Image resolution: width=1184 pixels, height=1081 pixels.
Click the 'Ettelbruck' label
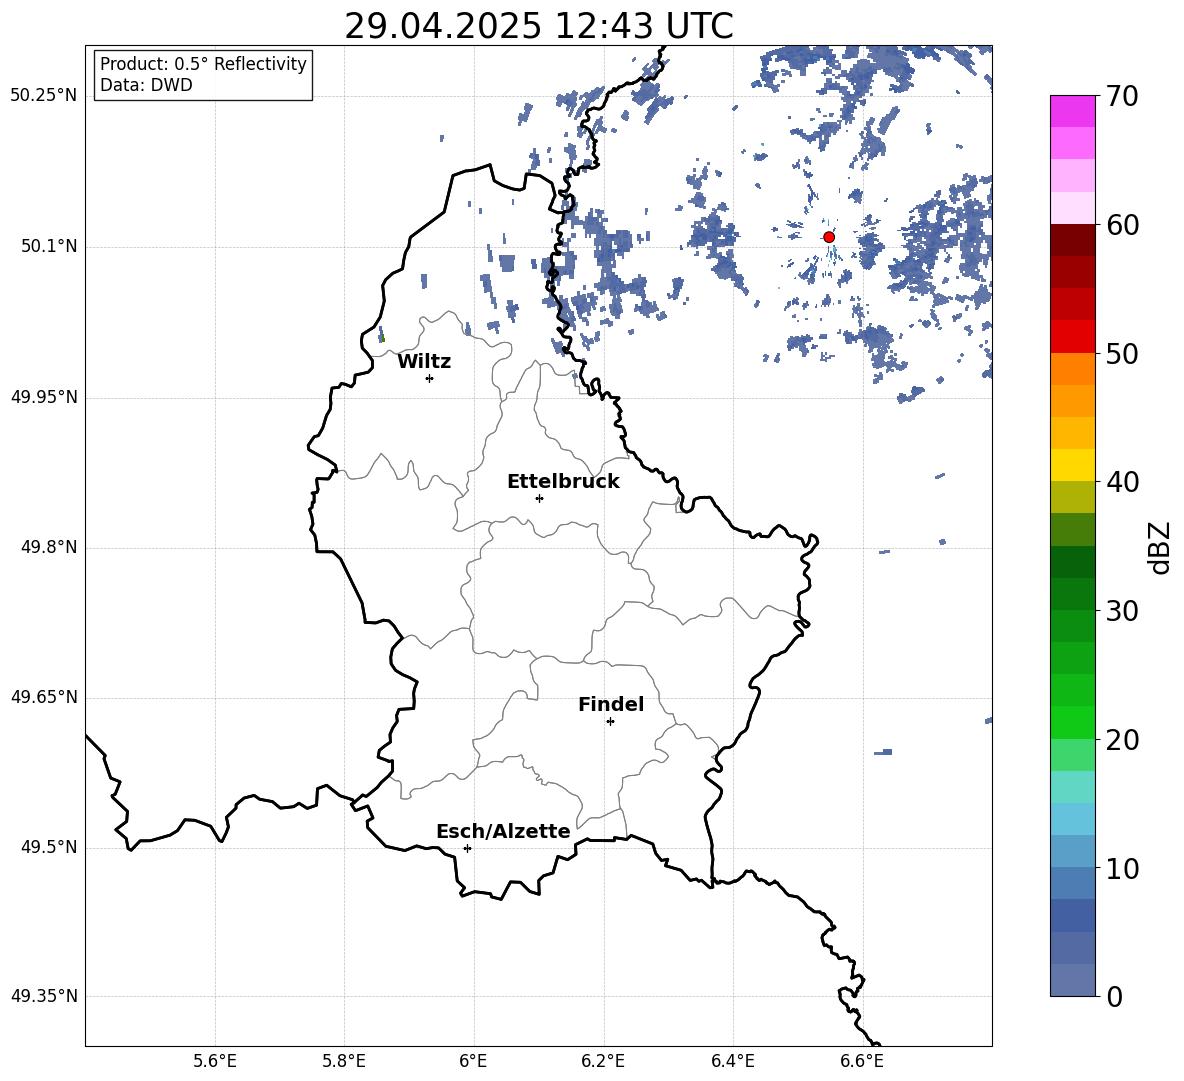tap(563, 482)
